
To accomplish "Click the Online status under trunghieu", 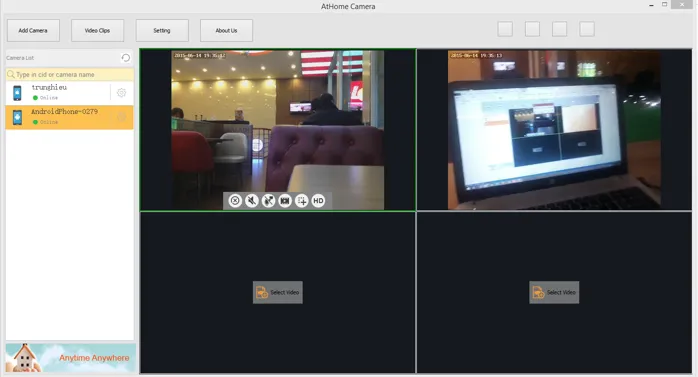I will pyautogui.click(x=45, y=97).
